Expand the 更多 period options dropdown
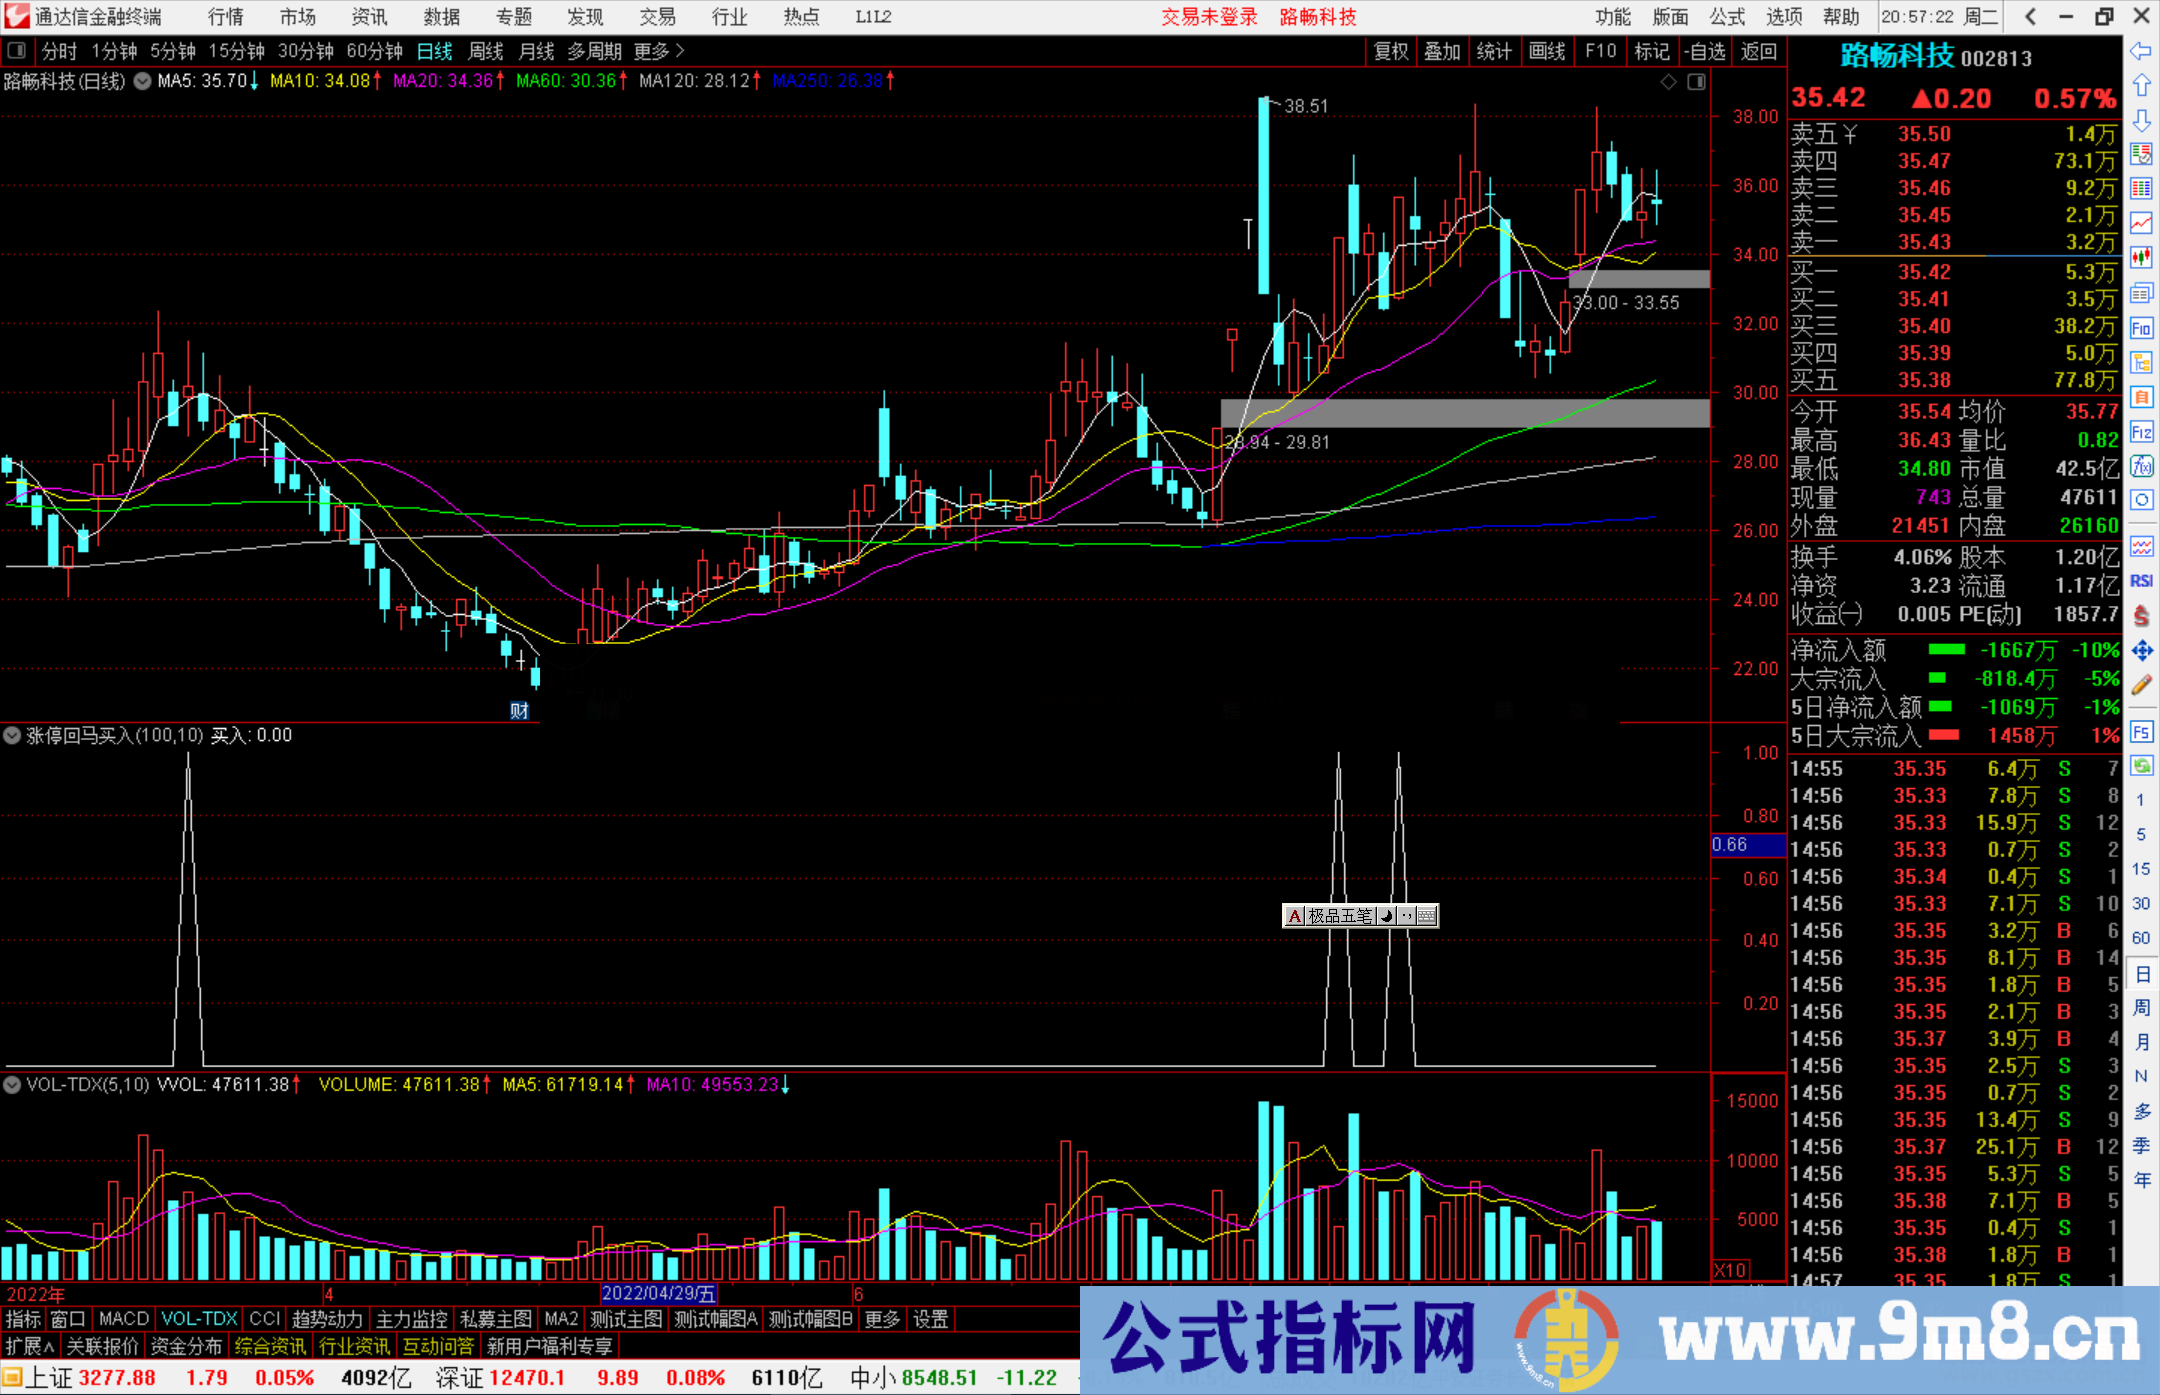The width and height of the screenshot is (2160, 1395). point(659,51)
